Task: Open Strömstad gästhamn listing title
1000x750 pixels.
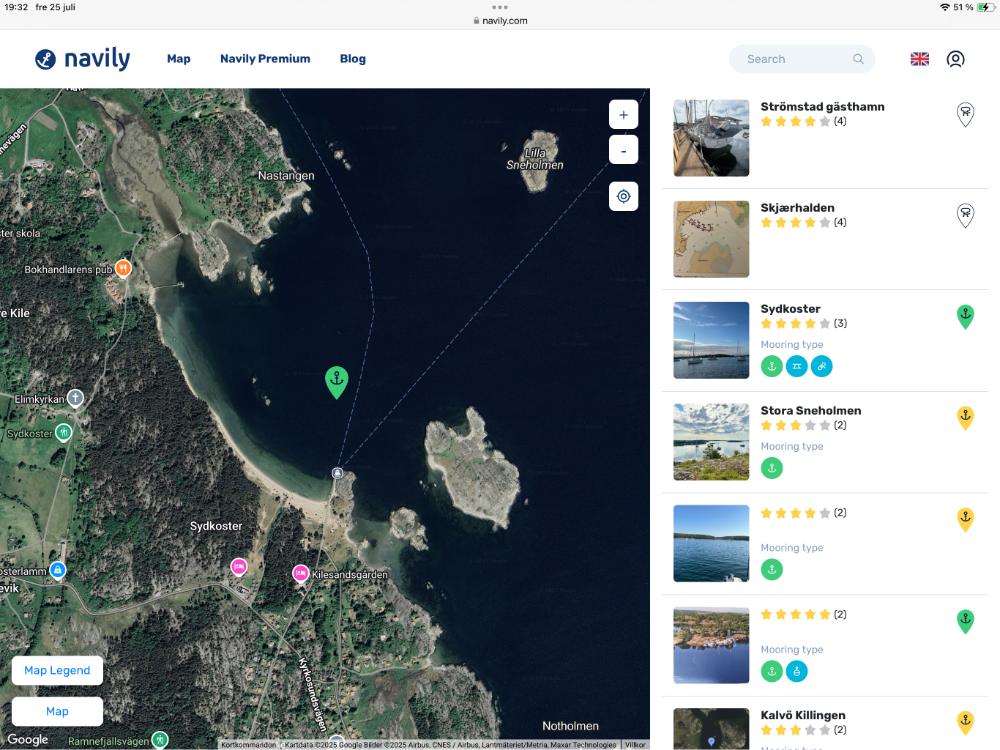Action: (822, 107)
